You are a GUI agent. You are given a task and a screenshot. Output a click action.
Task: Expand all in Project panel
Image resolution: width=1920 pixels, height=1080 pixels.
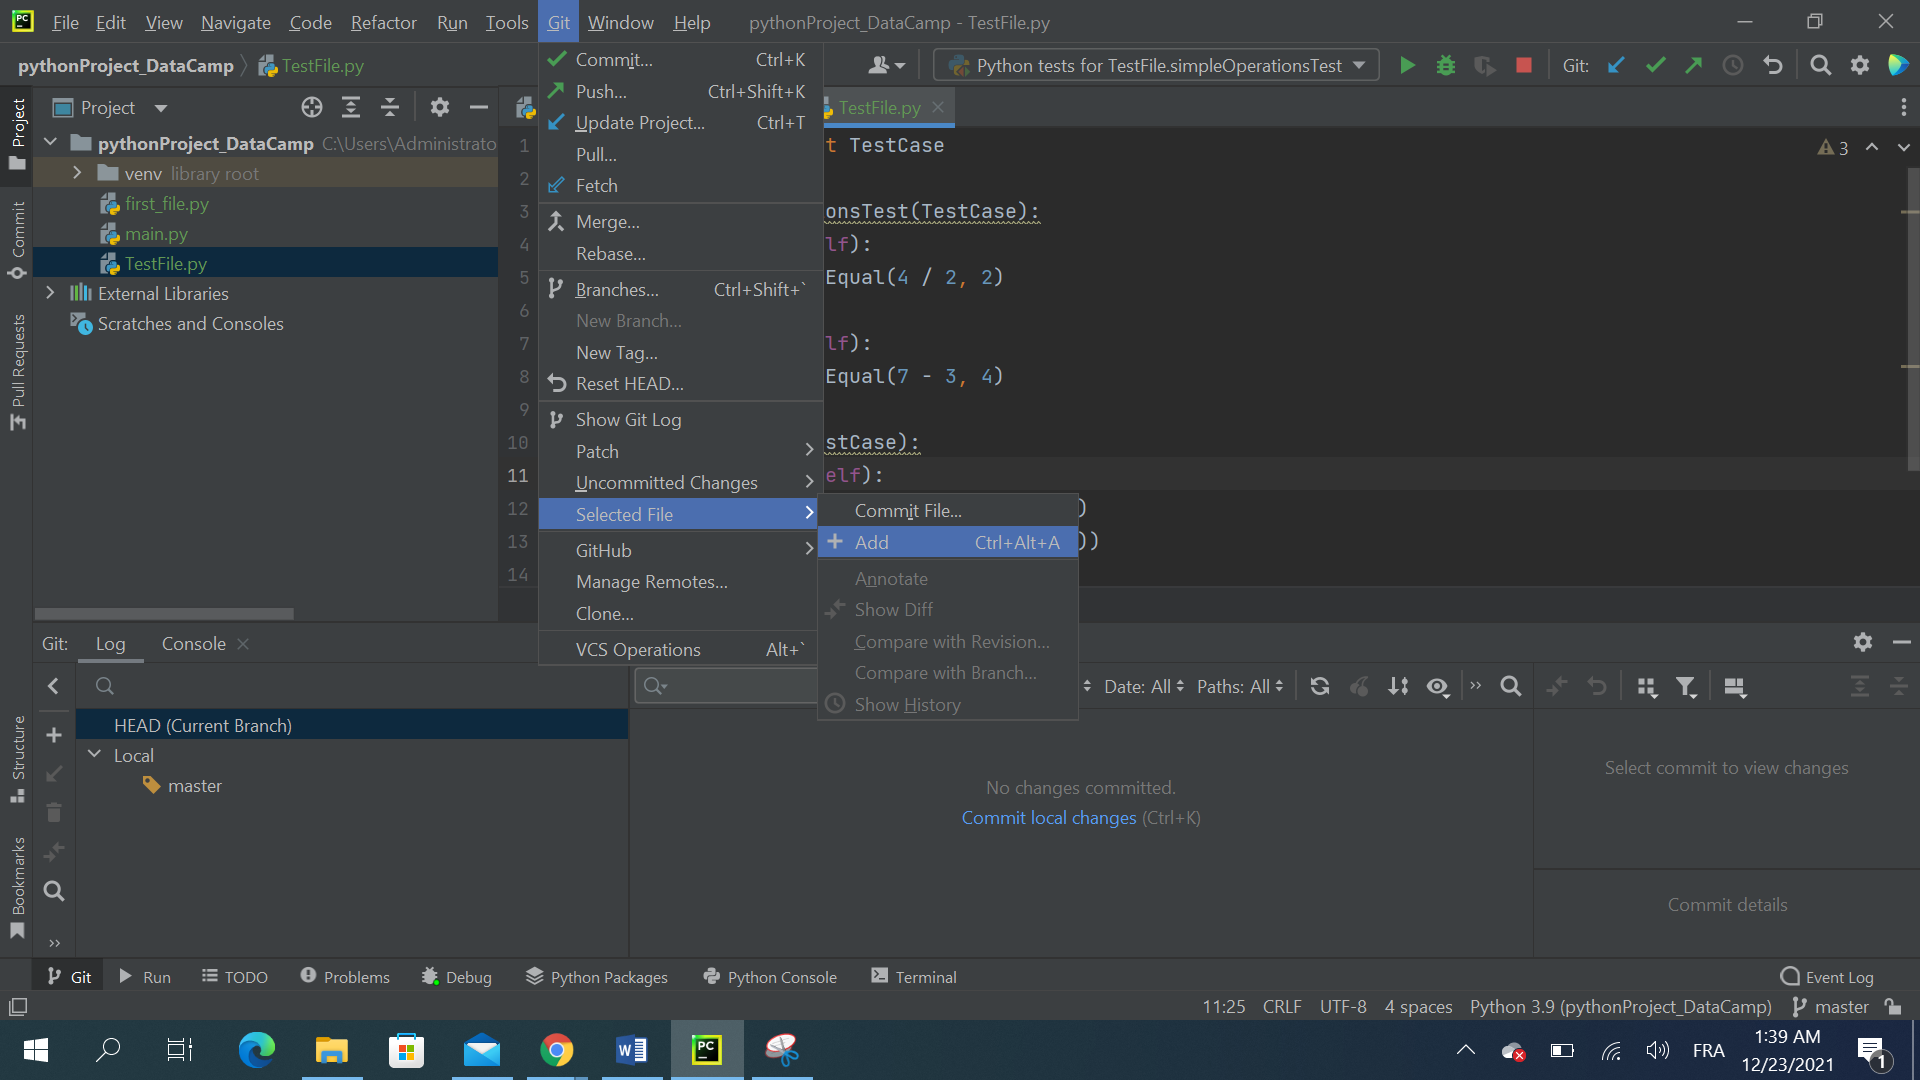click(x=351, y=107)
